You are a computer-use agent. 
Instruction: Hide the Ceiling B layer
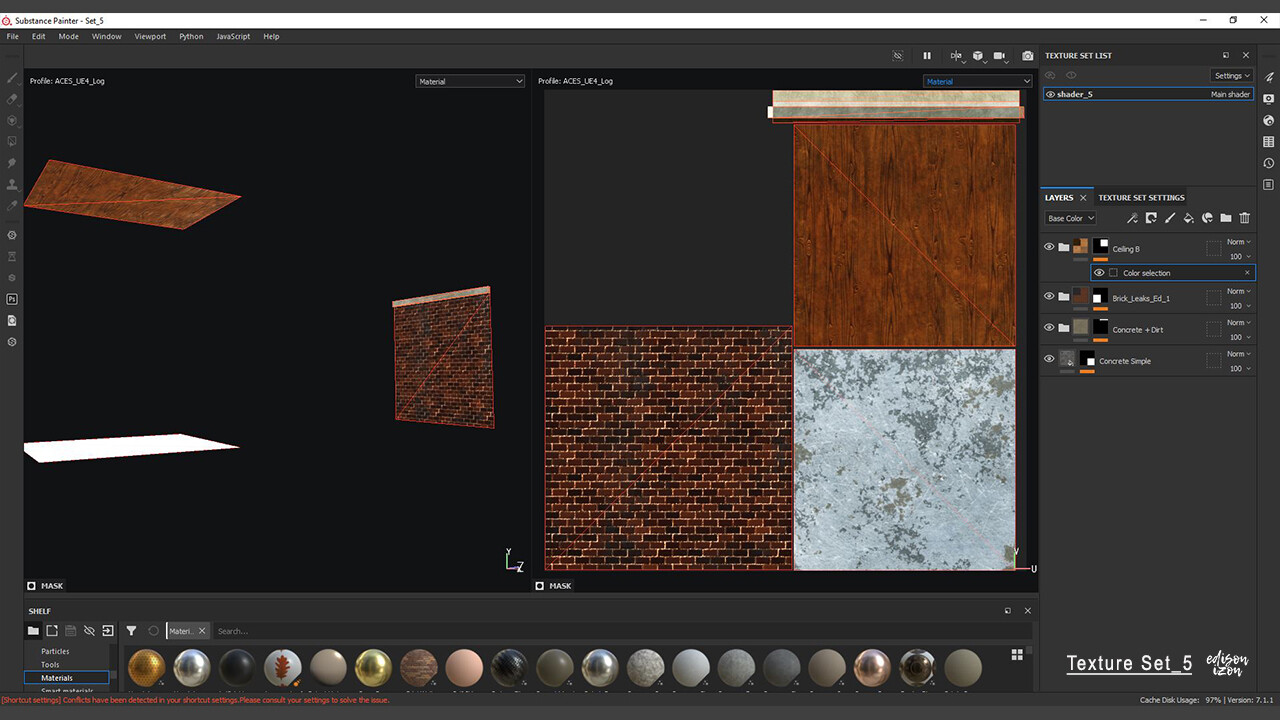pyautogui.click(x=1049, y=247)
